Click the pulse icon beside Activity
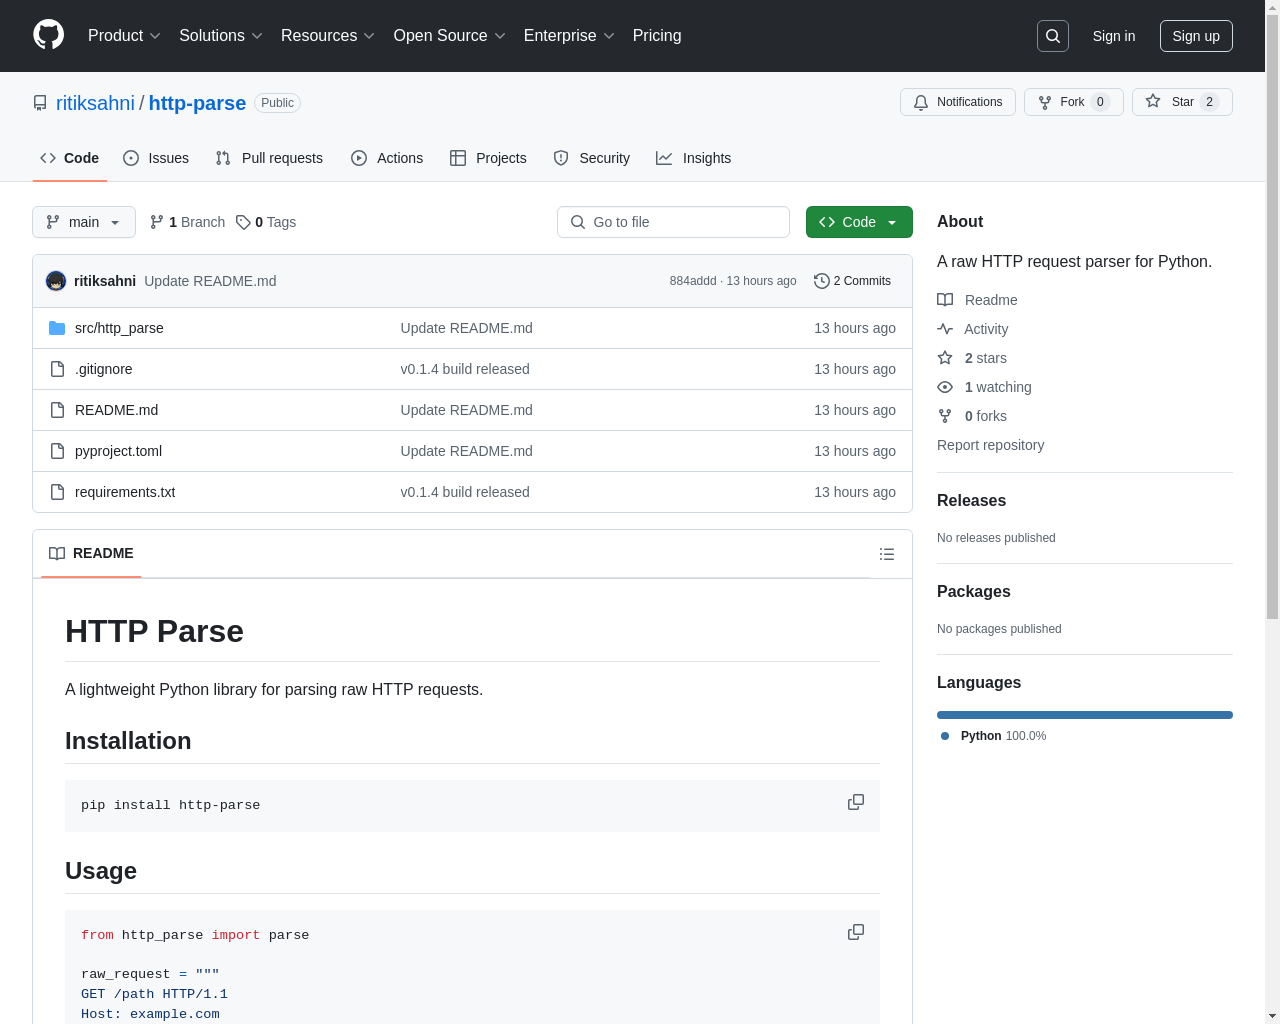Viewport: 1280px width, 1024px height. pyautogui.click(x=945, y=329)
